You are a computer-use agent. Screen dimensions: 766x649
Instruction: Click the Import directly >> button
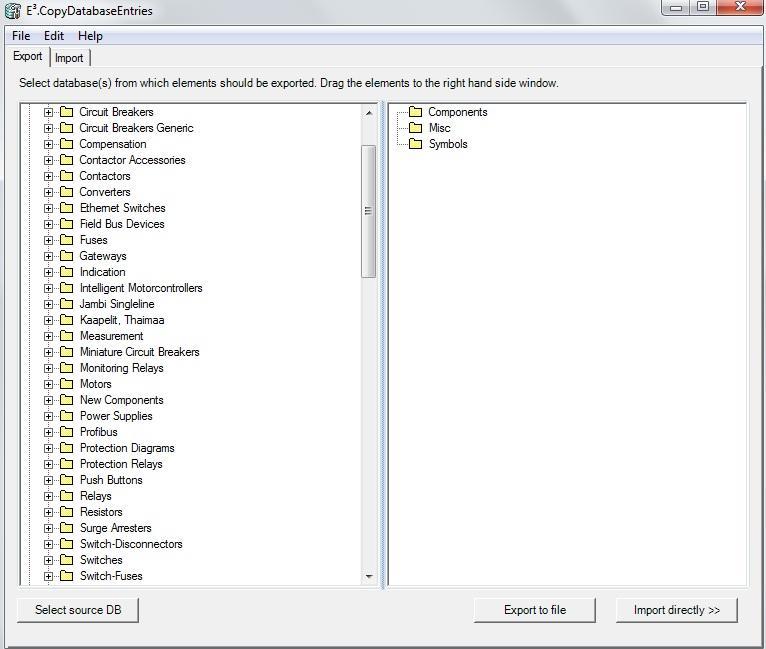(677, 610)
